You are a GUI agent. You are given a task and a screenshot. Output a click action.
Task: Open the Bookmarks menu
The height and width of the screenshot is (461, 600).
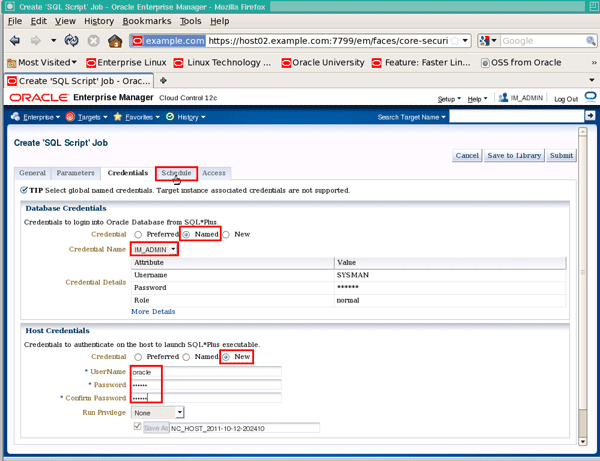click(147, 21)
